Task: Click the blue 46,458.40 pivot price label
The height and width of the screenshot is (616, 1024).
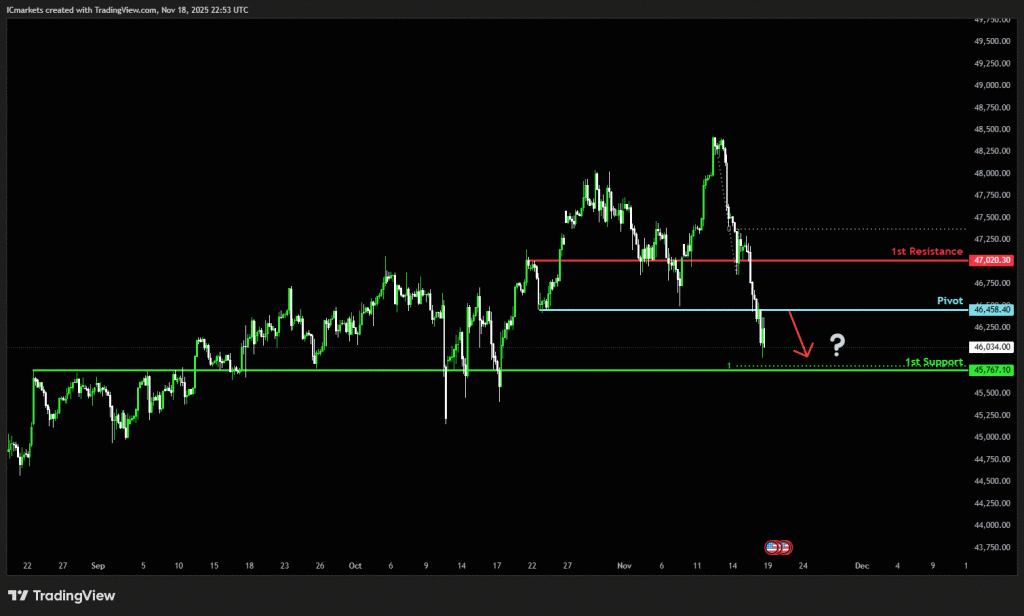Action: 990,310
